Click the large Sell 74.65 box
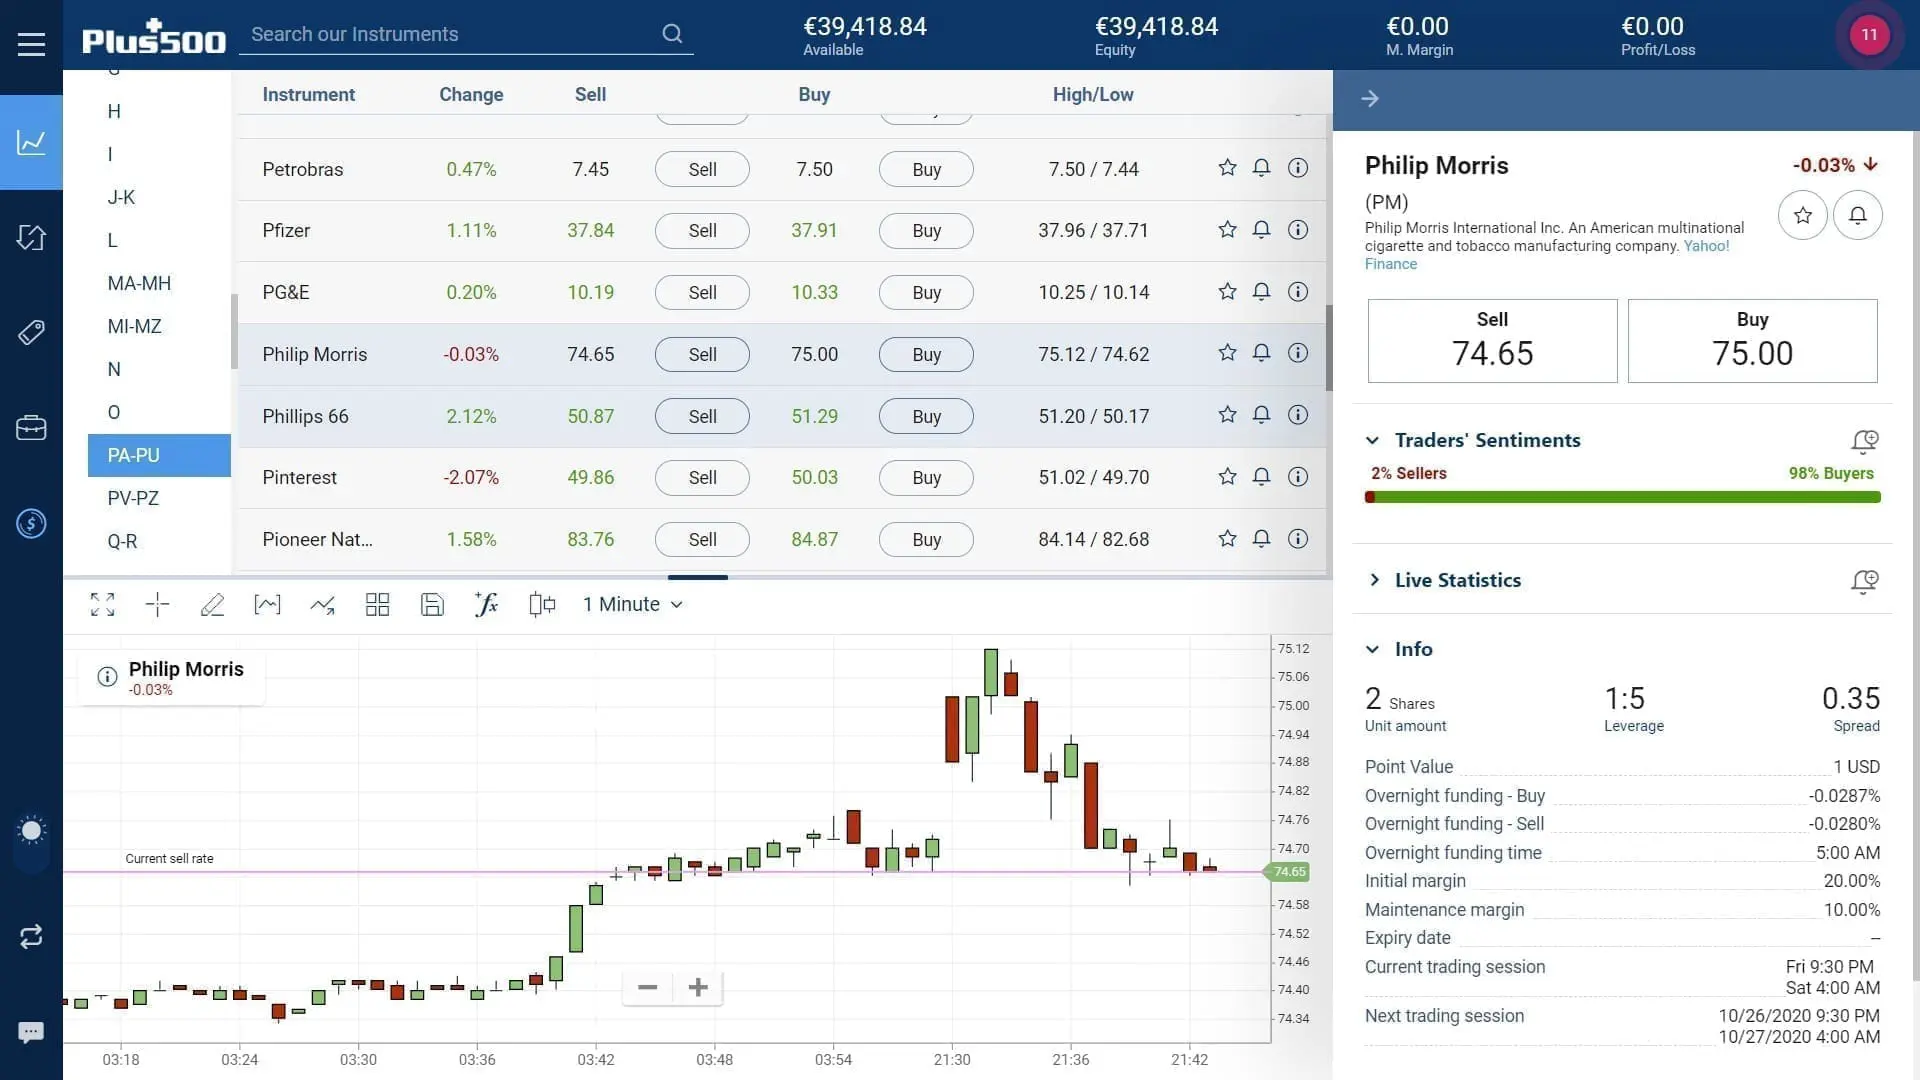This screenshot has width=1920, height=1080. point(1492,341)
